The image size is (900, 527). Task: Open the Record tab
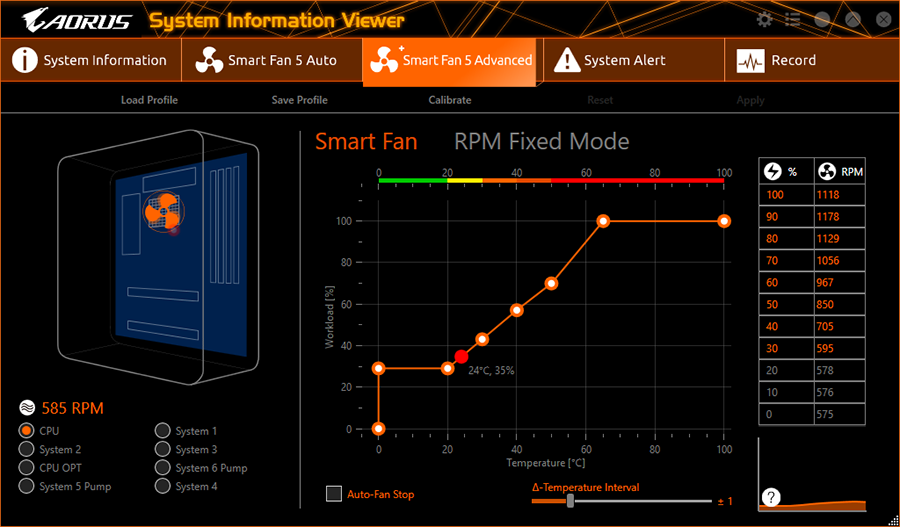pos(811,60)
